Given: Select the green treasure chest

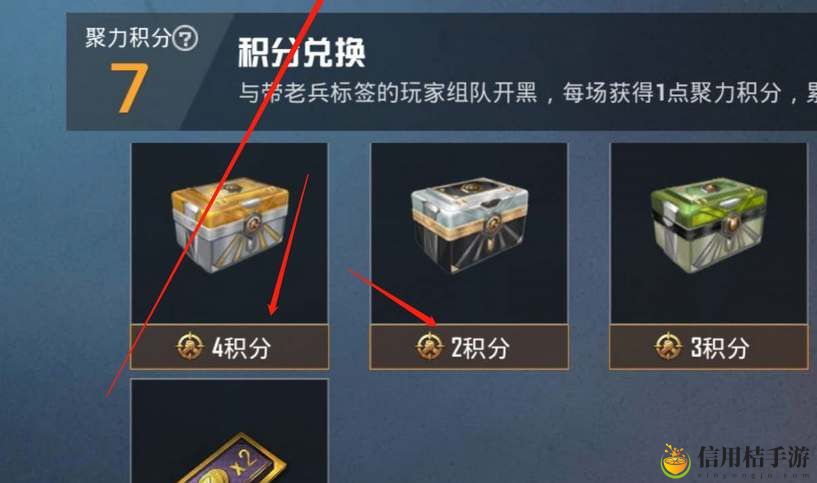Looking at the screenshot, I should (x=709, y=225).
